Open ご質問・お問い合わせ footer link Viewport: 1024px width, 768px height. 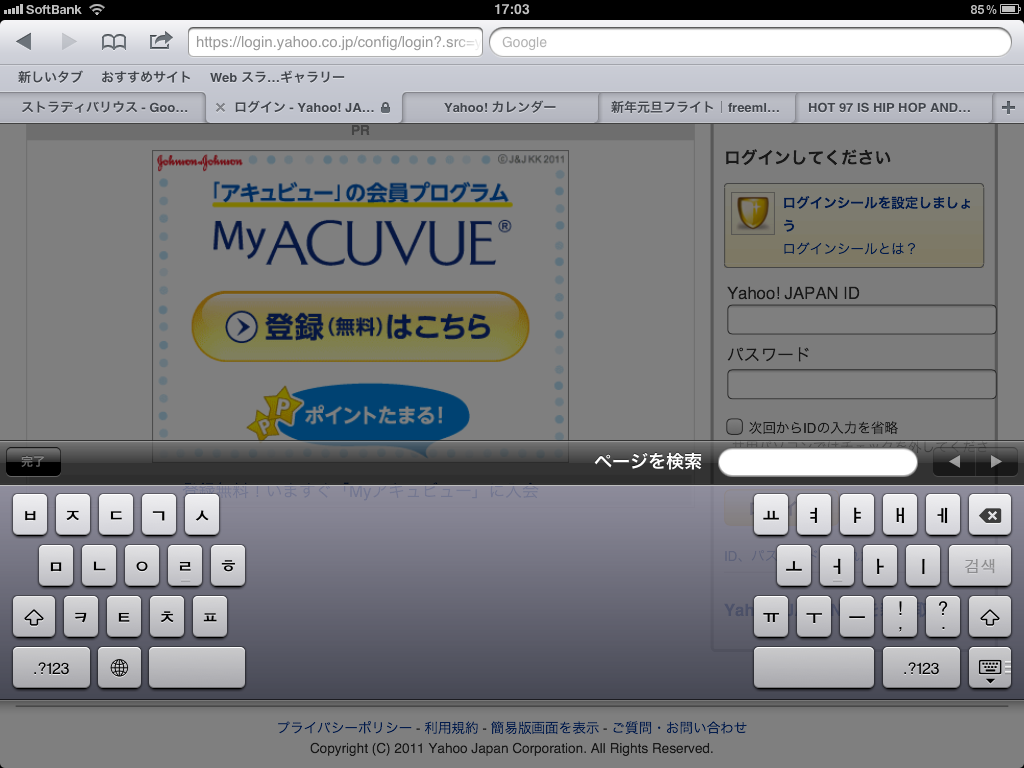click(679, 728)
